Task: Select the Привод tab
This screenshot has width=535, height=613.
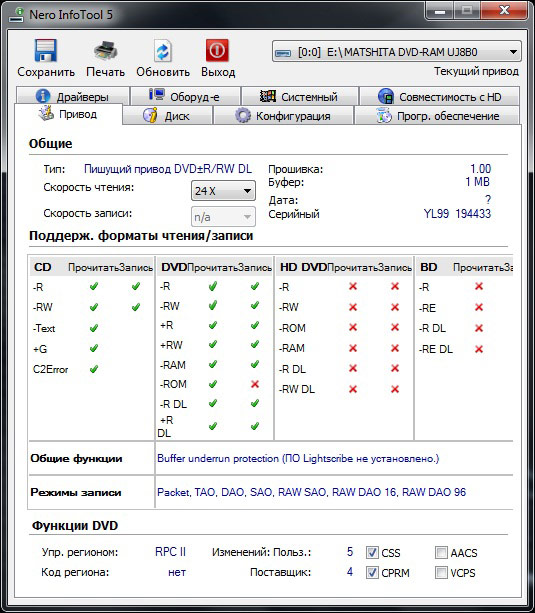Action: click(68, 114)
